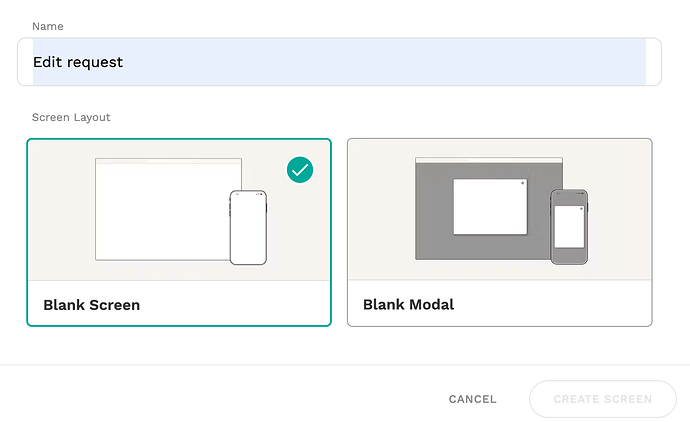Click the small close dot on desktop modal illustration
This screenshot has width=690, height=422.
tap(522, 183)
